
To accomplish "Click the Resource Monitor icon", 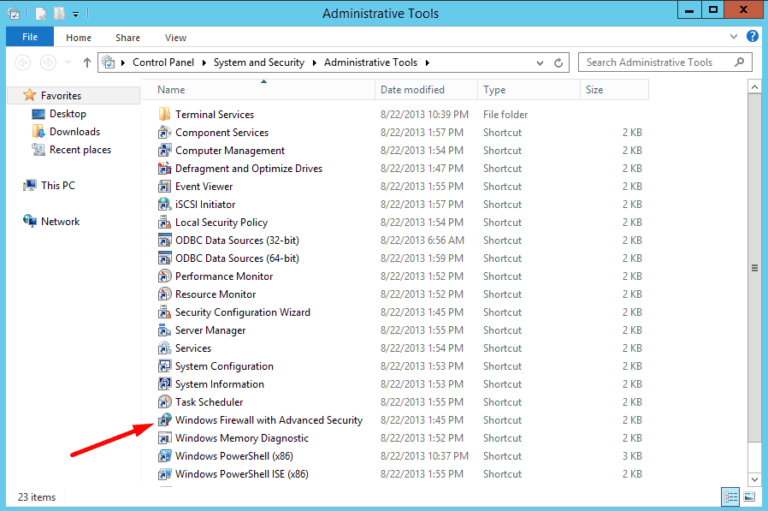I will [165, 294].
